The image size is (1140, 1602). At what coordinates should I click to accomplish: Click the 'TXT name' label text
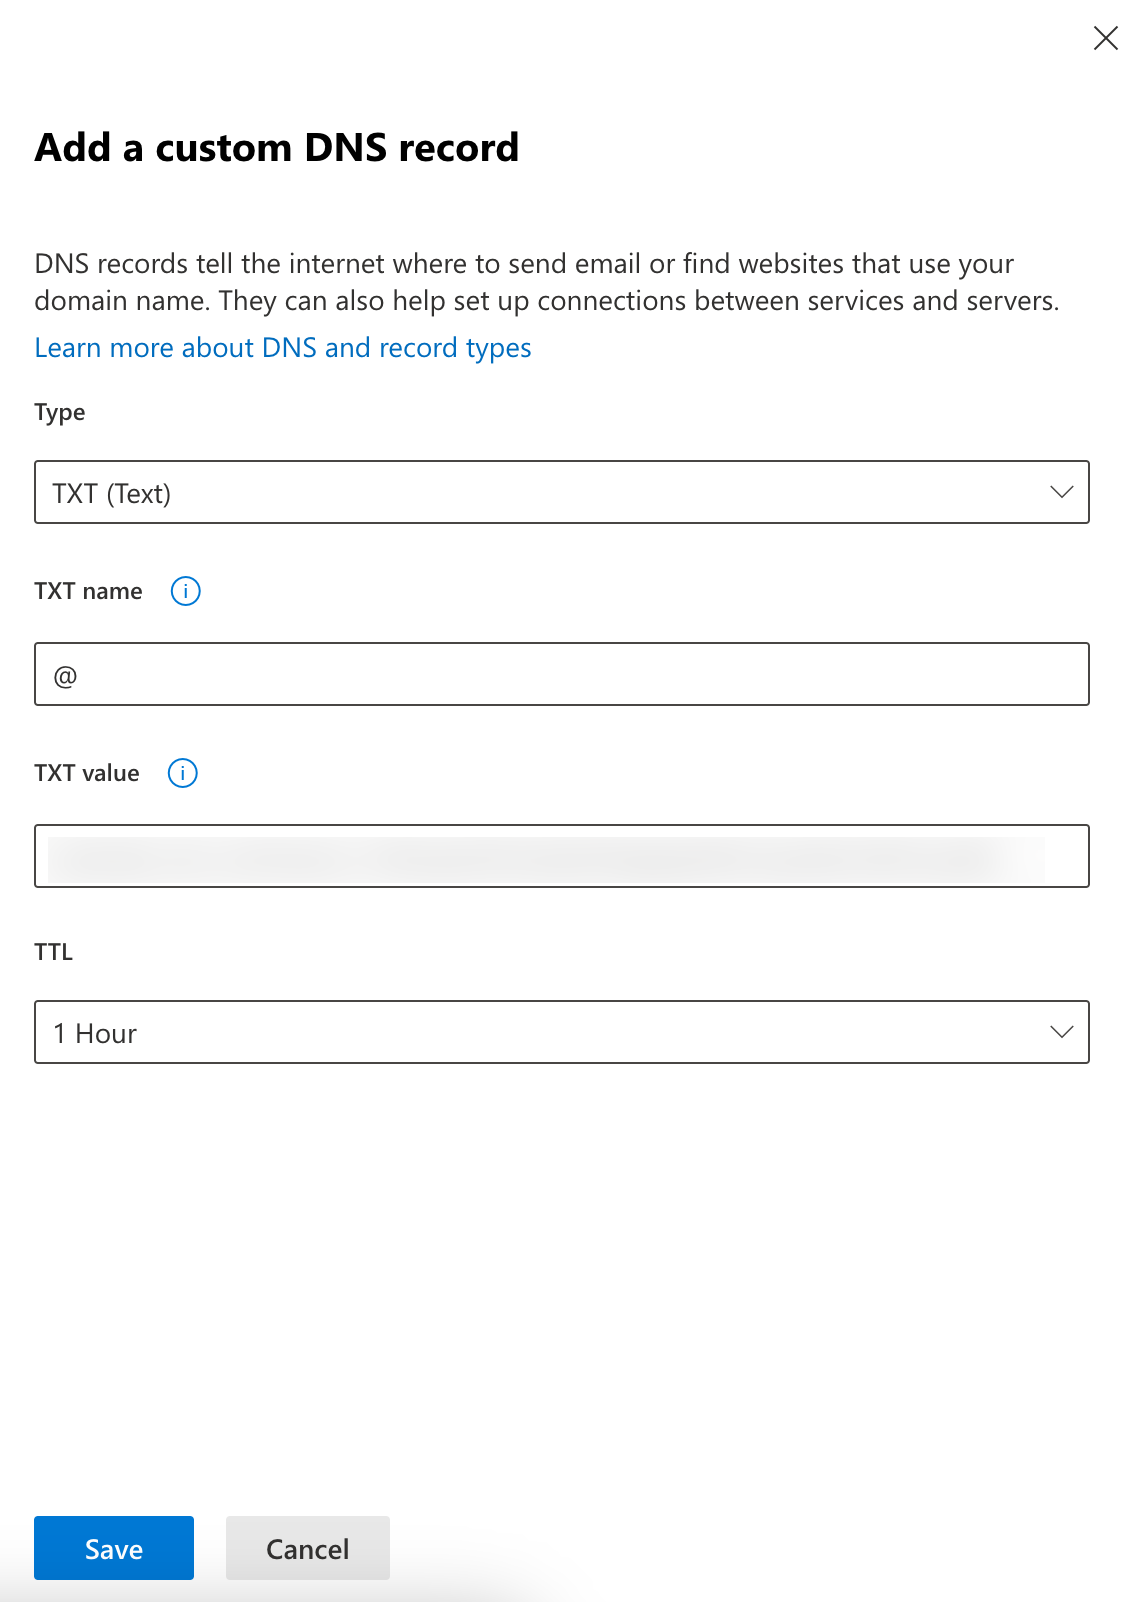coord(88,591)
